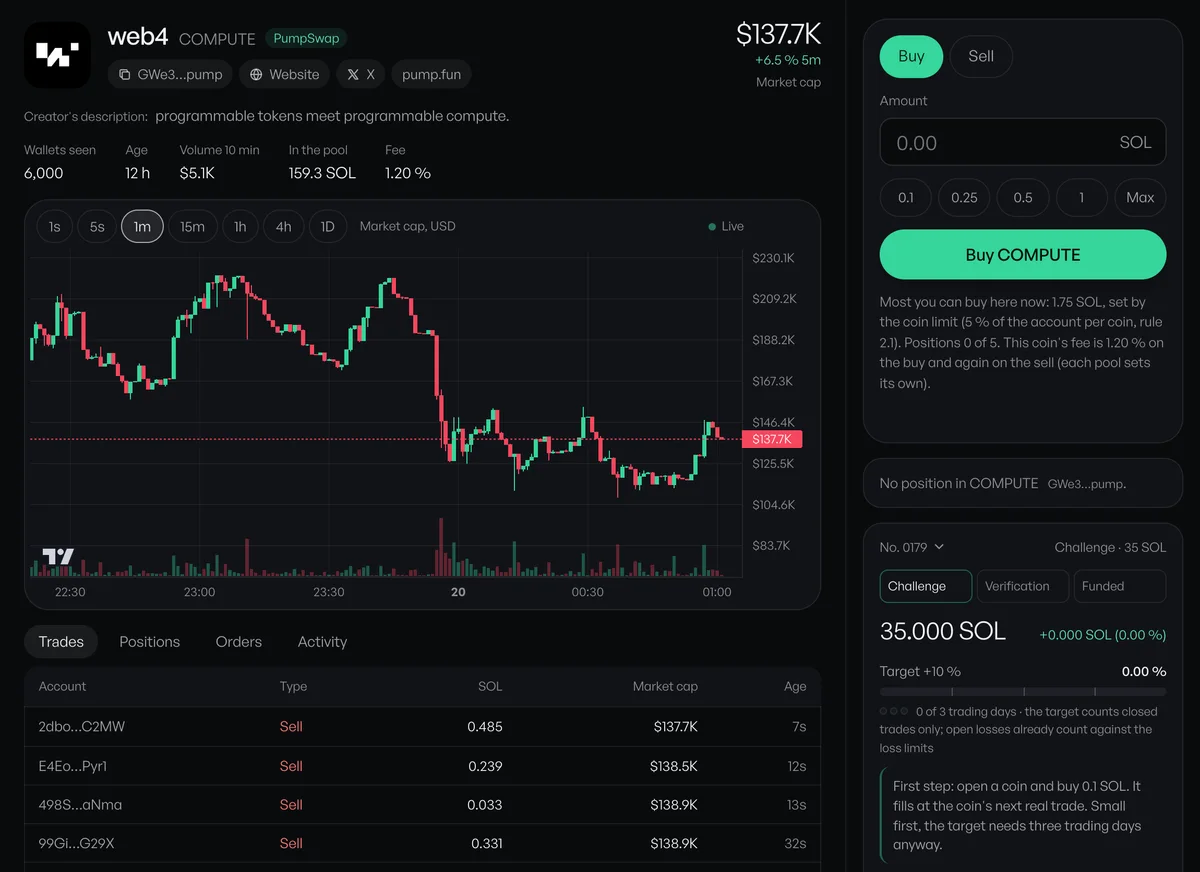Switch to Sell mode
Screen dimensions: 1200x872
(981, 57)
